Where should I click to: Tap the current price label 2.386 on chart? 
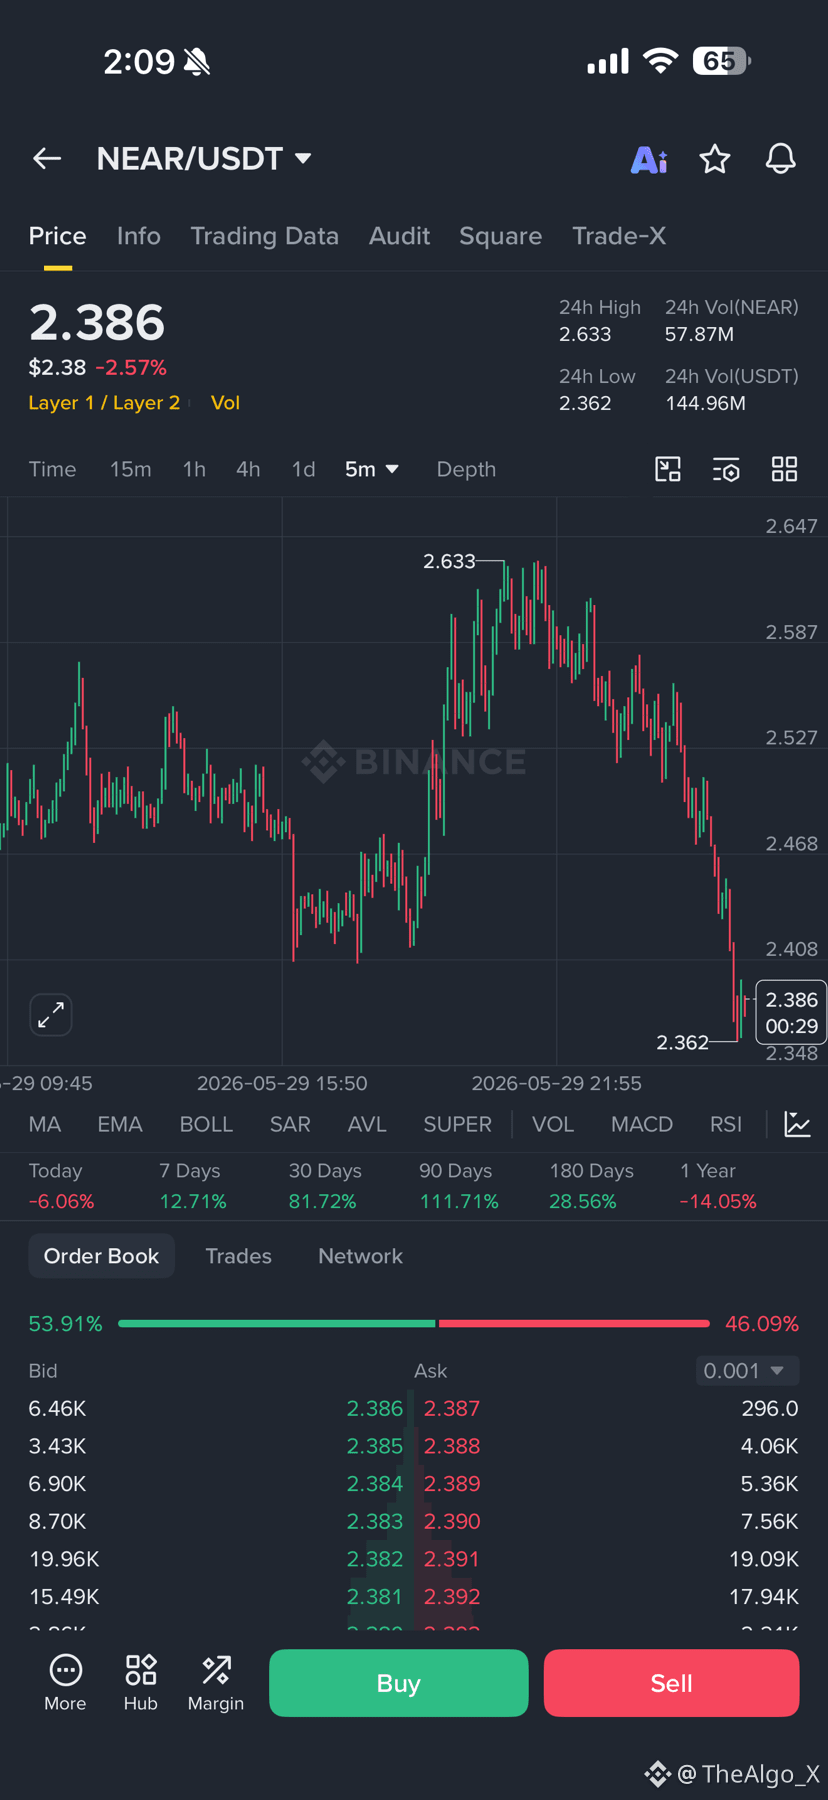coord(791,1012)
